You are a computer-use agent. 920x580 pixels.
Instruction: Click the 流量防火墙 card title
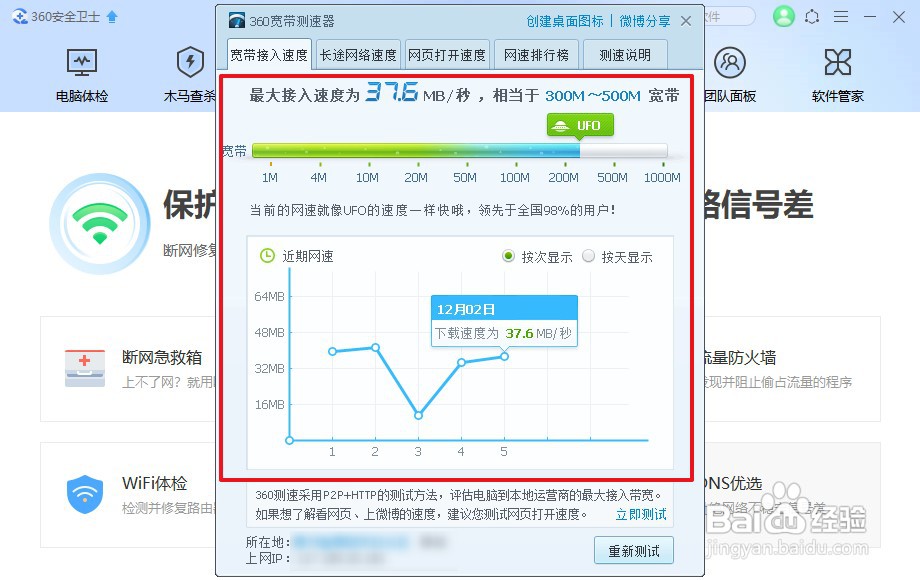pyautogui.click(x=739, y=357)
